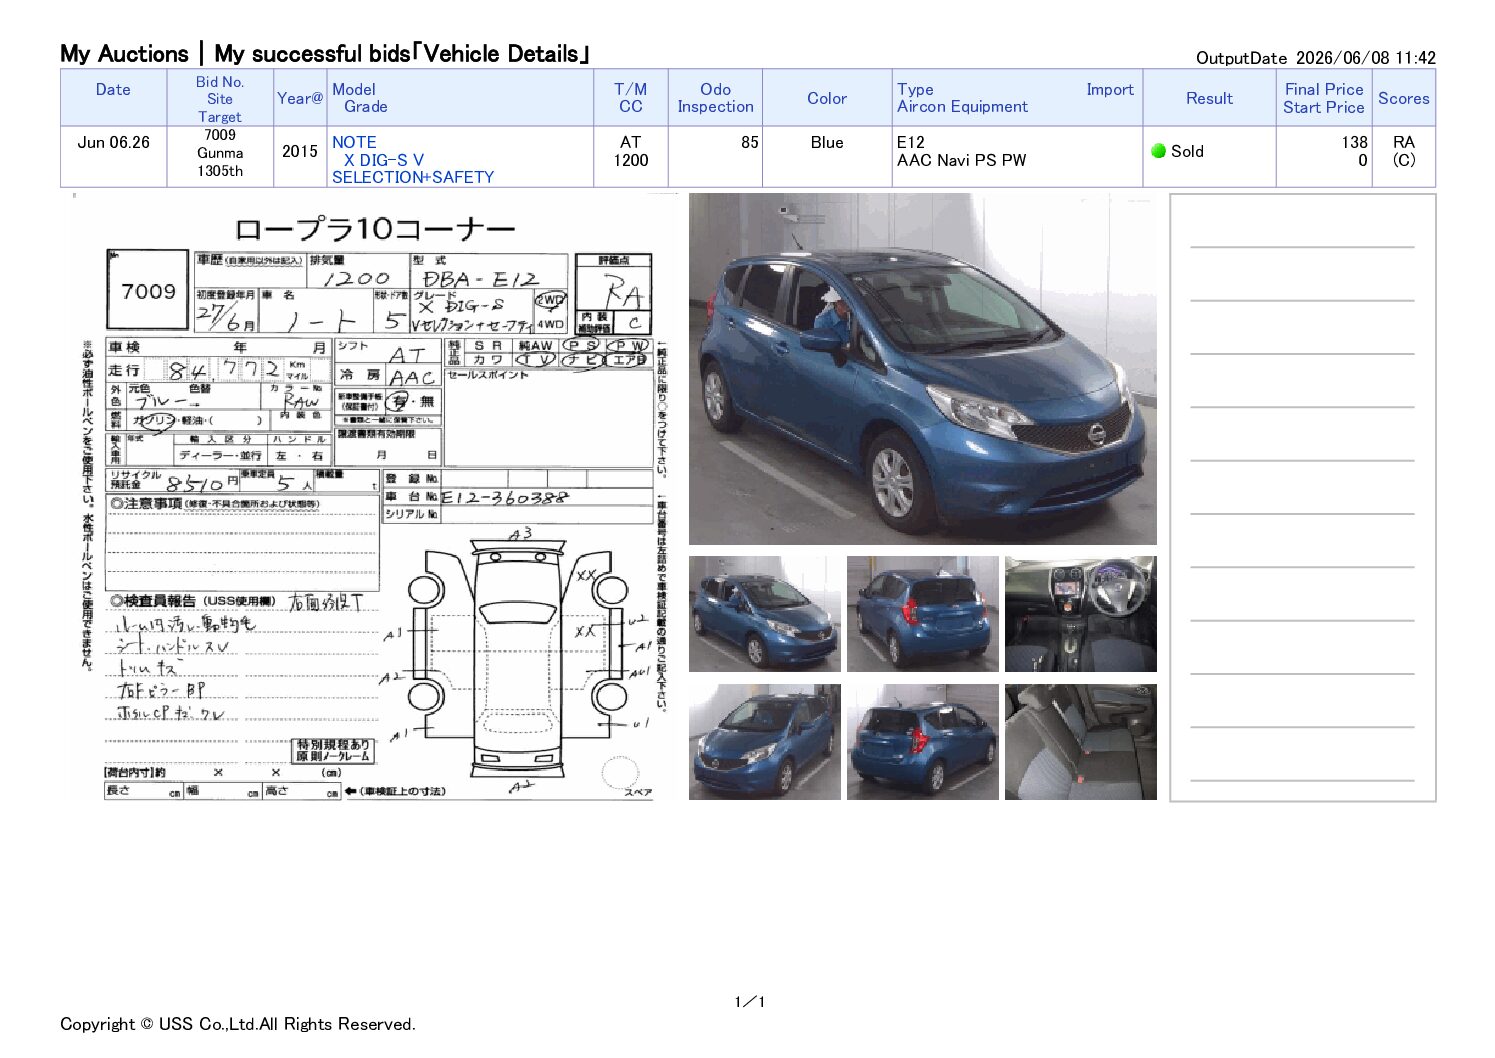1495x1058 pixels.
Task: Select the RA score value
Action: click(1403, 142)
